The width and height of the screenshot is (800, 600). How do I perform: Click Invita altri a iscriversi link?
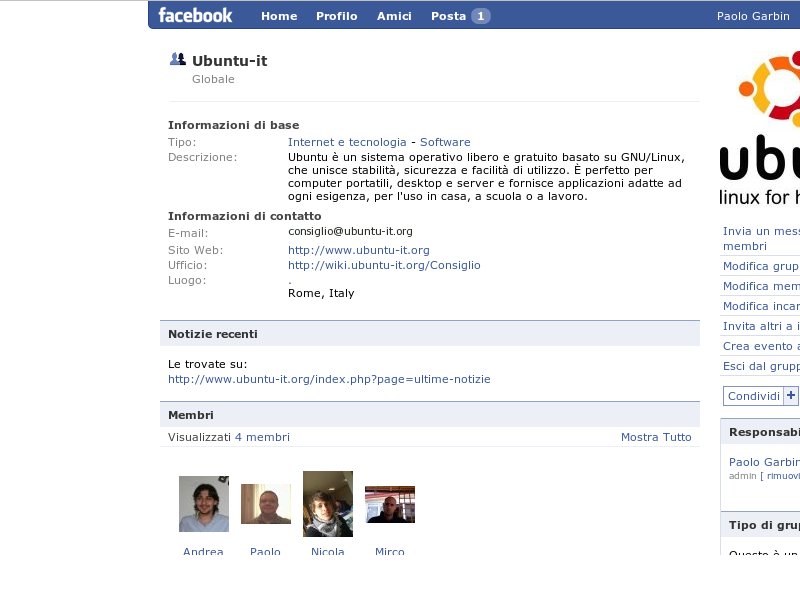pos(761,326)
